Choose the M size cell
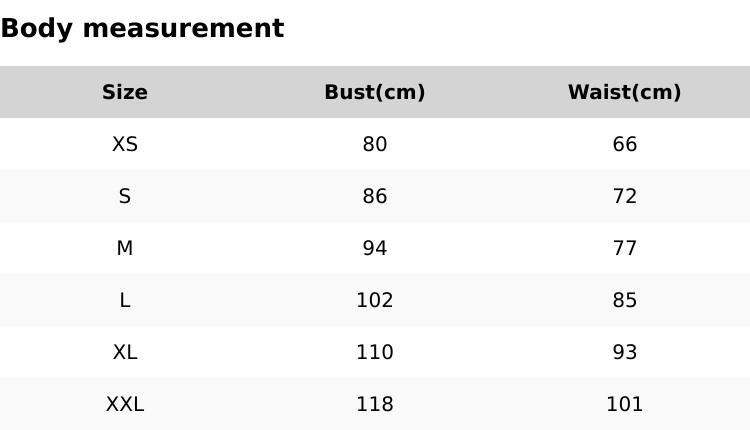Screen dimensions: 750x430 pos(125,249)
